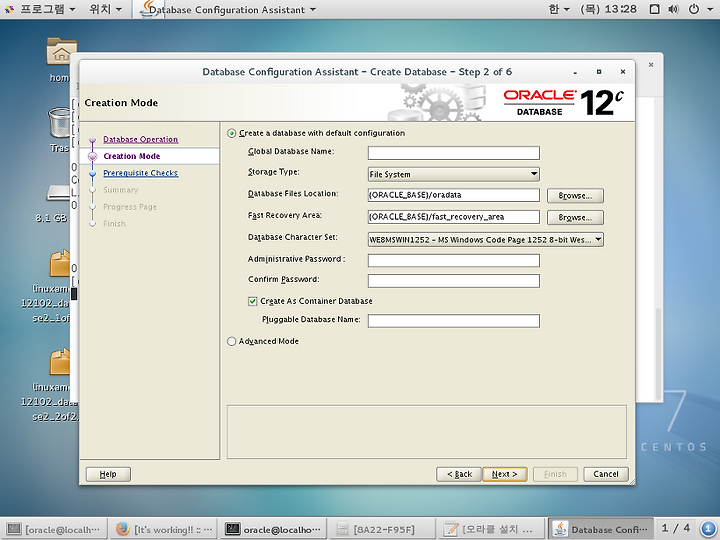This screenshot has height=540, width=720.
Task: Close the background window behind the dialog
Action: pyautogui.click(x=651, y=65)
